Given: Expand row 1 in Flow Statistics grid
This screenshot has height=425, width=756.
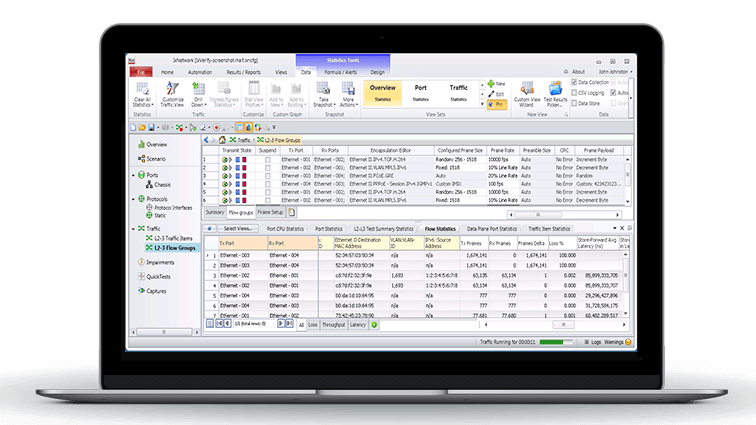Looking at the screenshot, I should click(208, 256).
